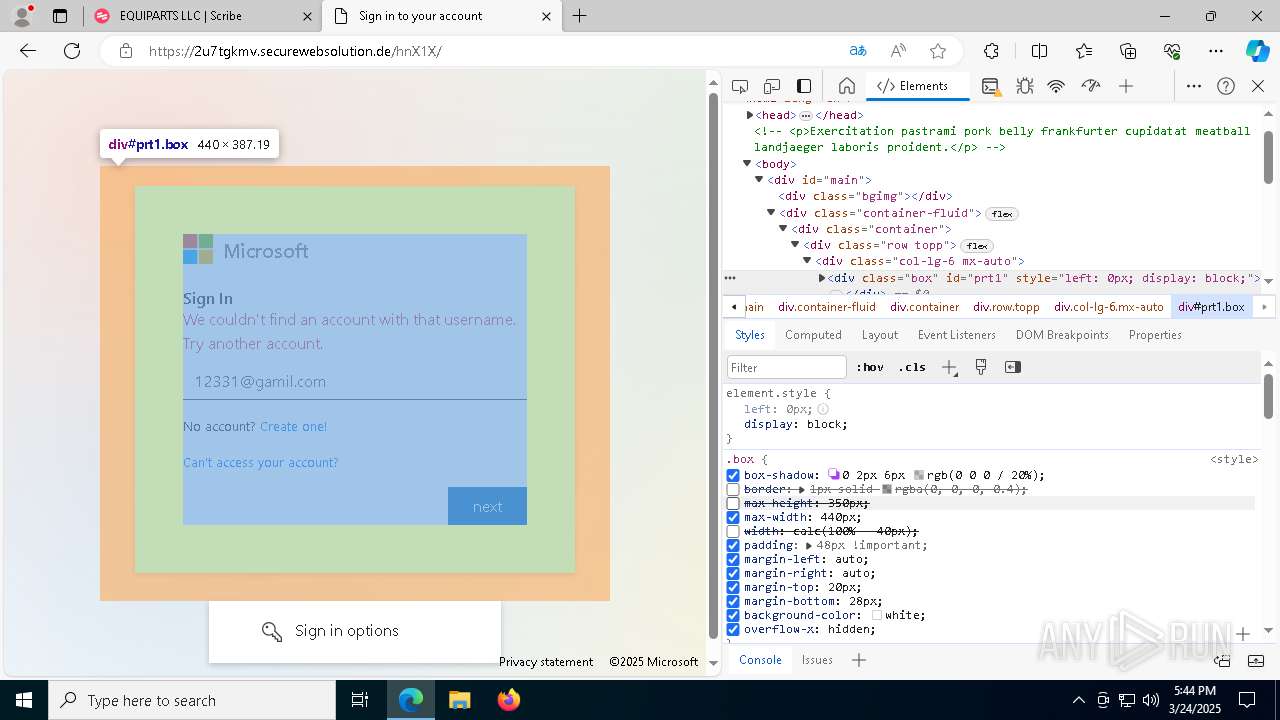Open the Event Listeners tab
The image size is (1280, 720).
point(956,335)
